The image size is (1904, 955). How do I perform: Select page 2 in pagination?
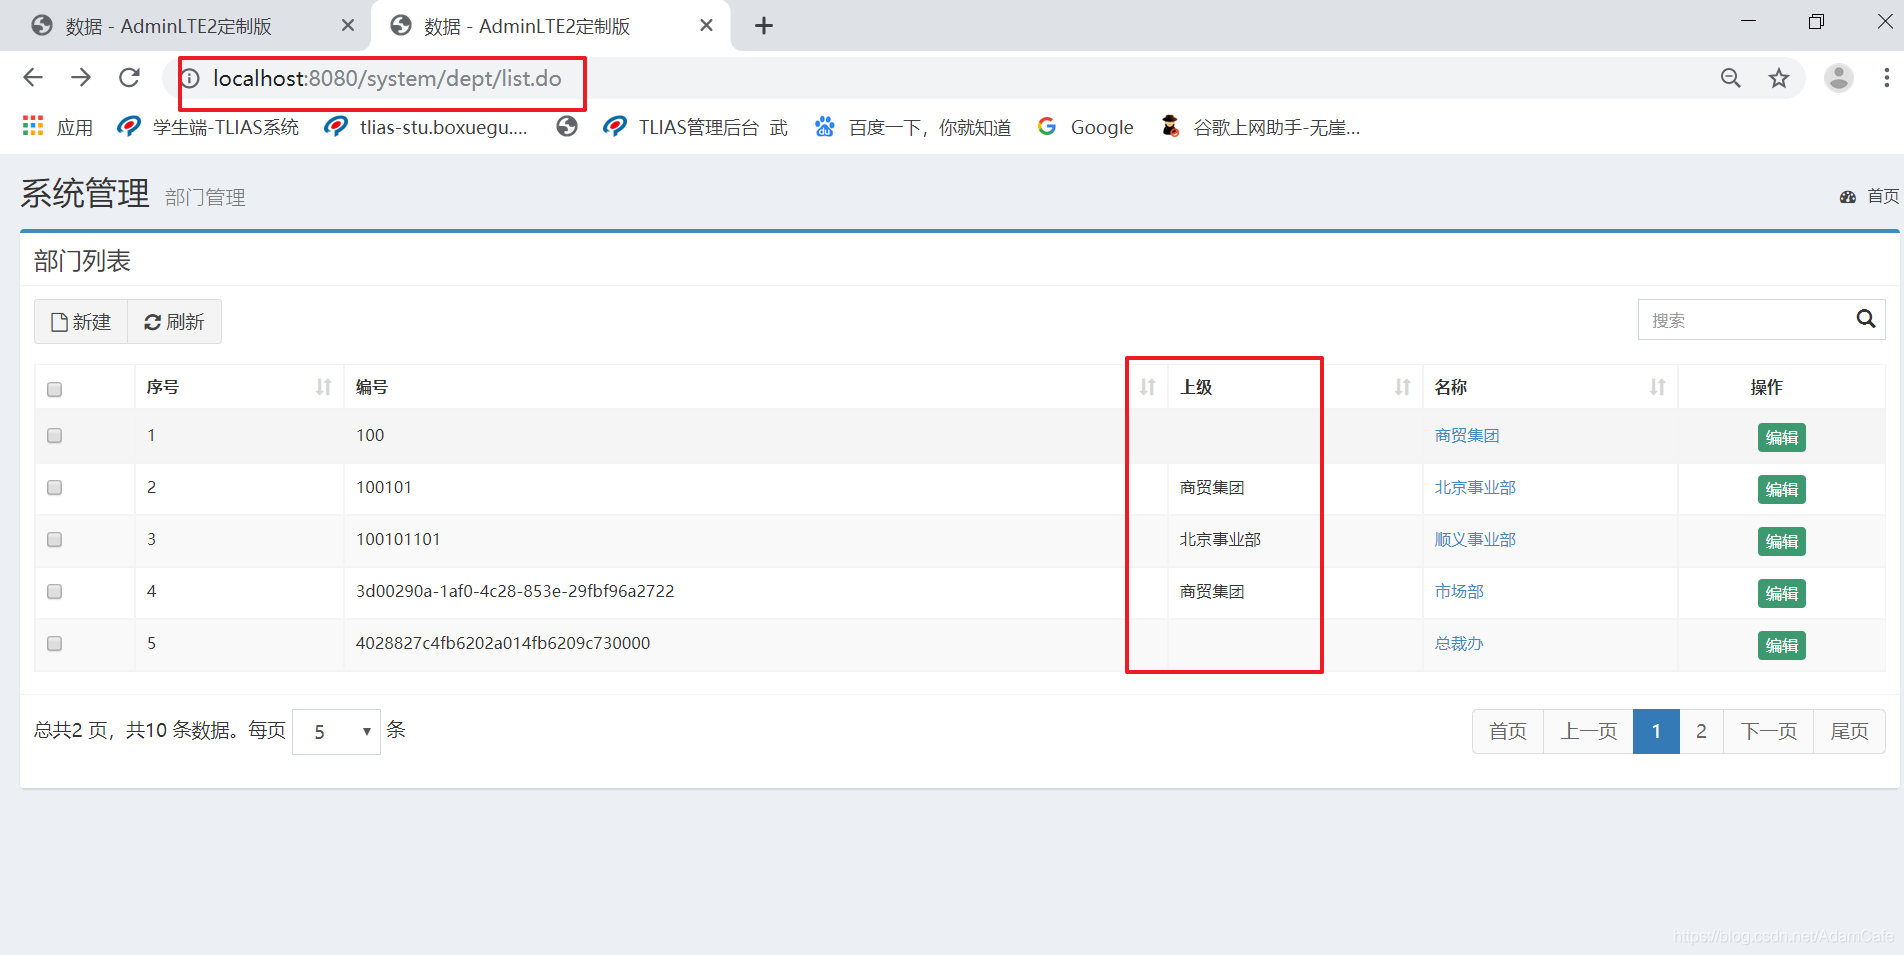[1701, 731]
